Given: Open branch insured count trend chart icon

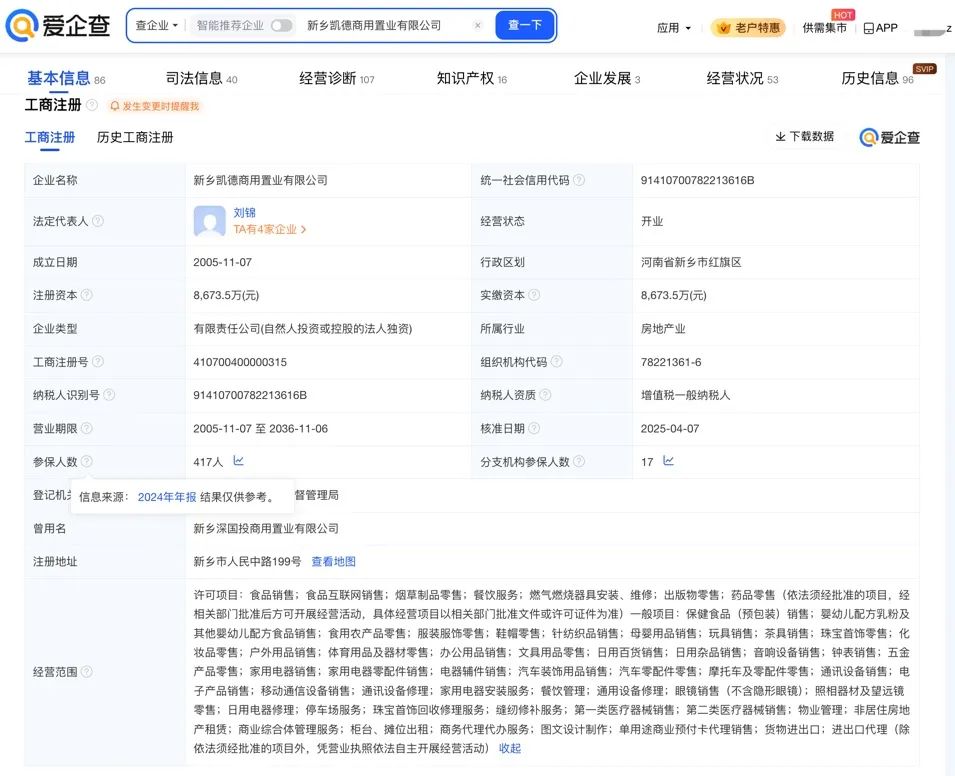Looking at the screenshot, I should coord(668,461).
